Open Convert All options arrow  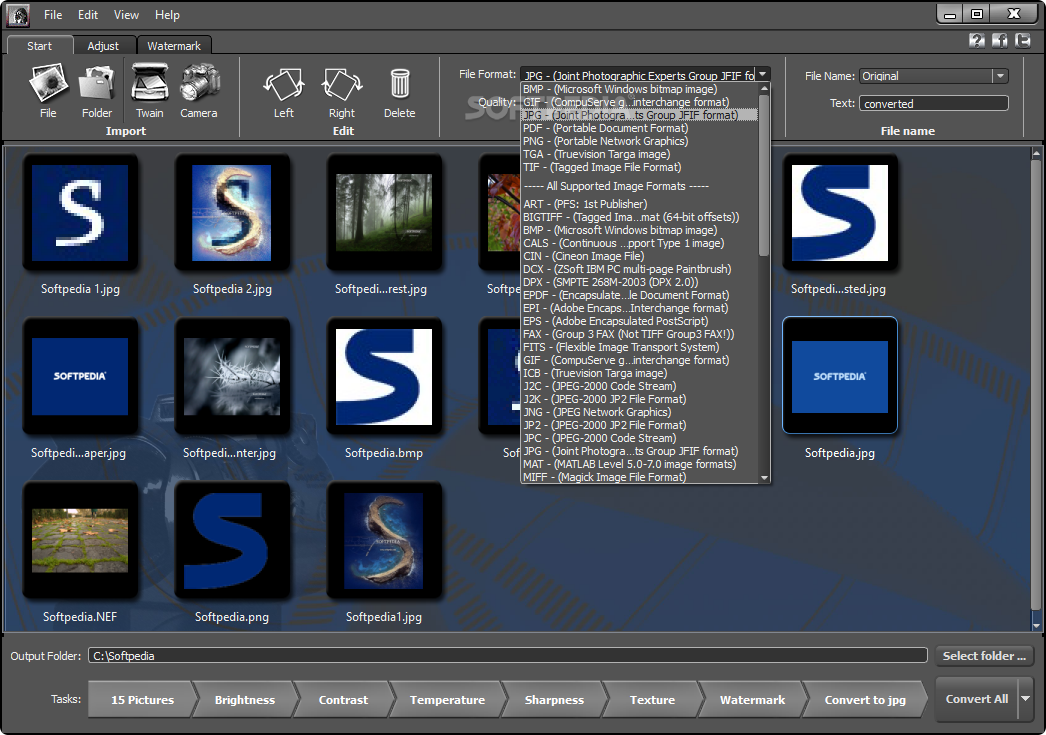pos(1025,699)
